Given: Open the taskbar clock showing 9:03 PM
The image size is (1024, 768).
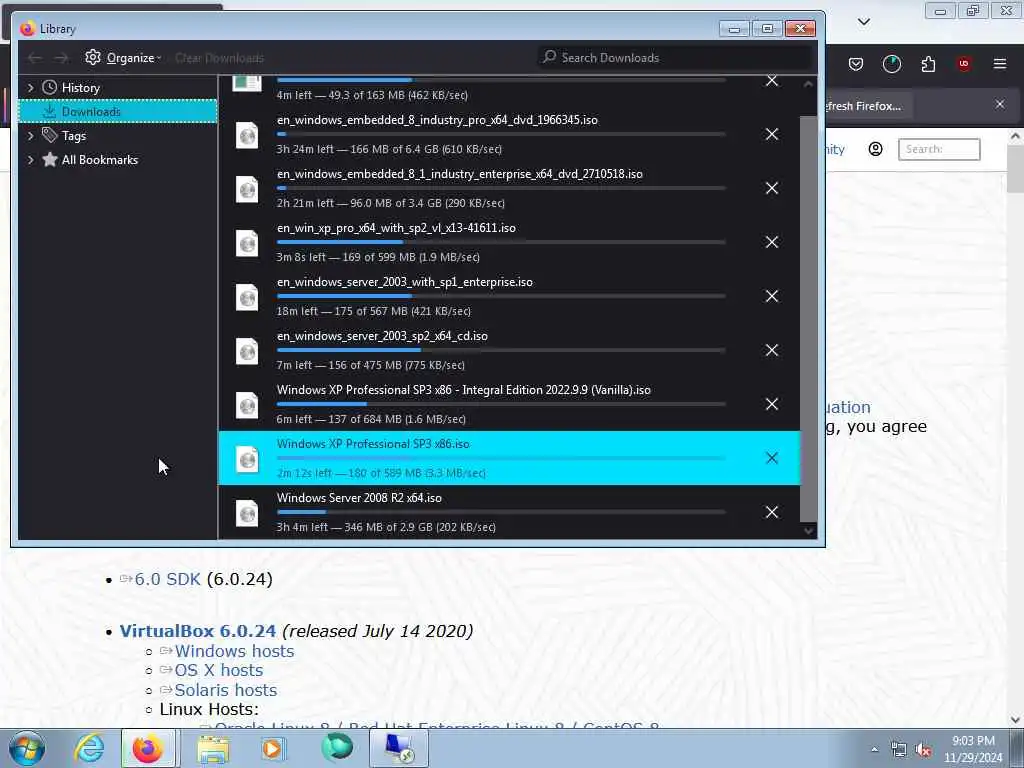Looking at the screenshot, I should 973,749.
